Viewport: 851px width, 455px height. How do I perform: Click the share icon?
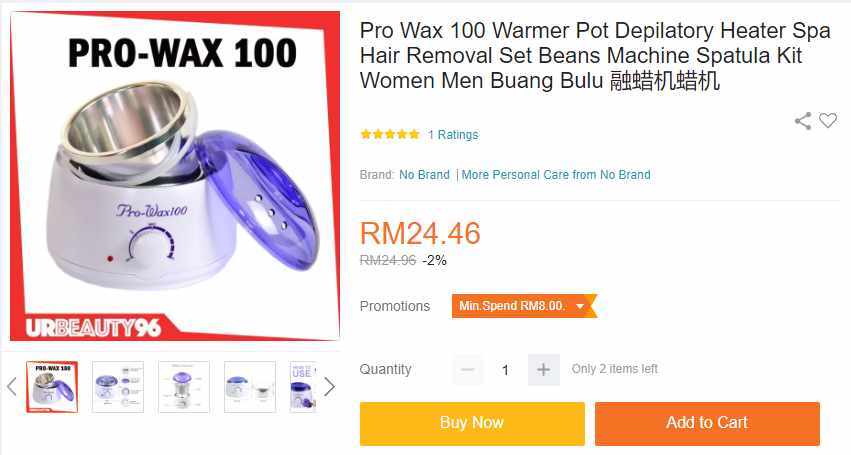click(803, 121)
